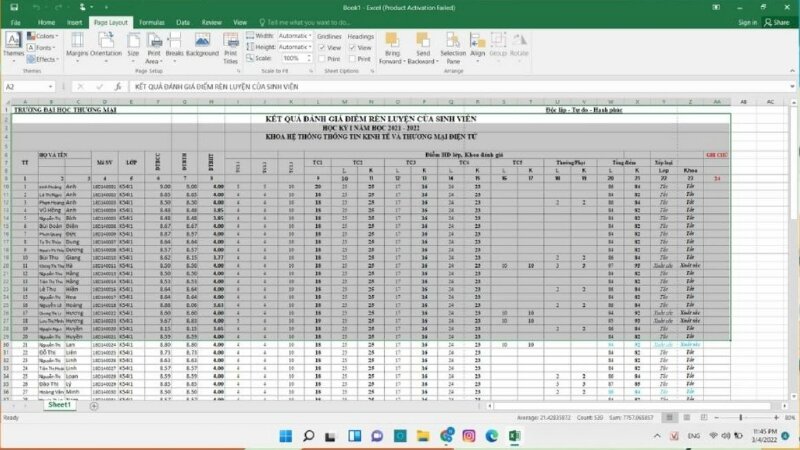Toggle Gridlines Print checkbox
This screenshot has width=800, height=450.
pyautogui.click(x=322, y=59)
